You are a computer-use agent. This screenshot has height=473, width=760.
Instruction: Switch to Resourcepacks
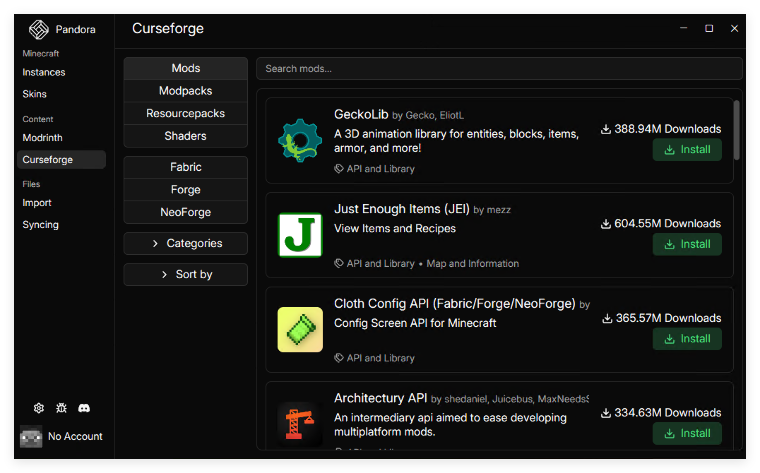[x=186, y=113]
